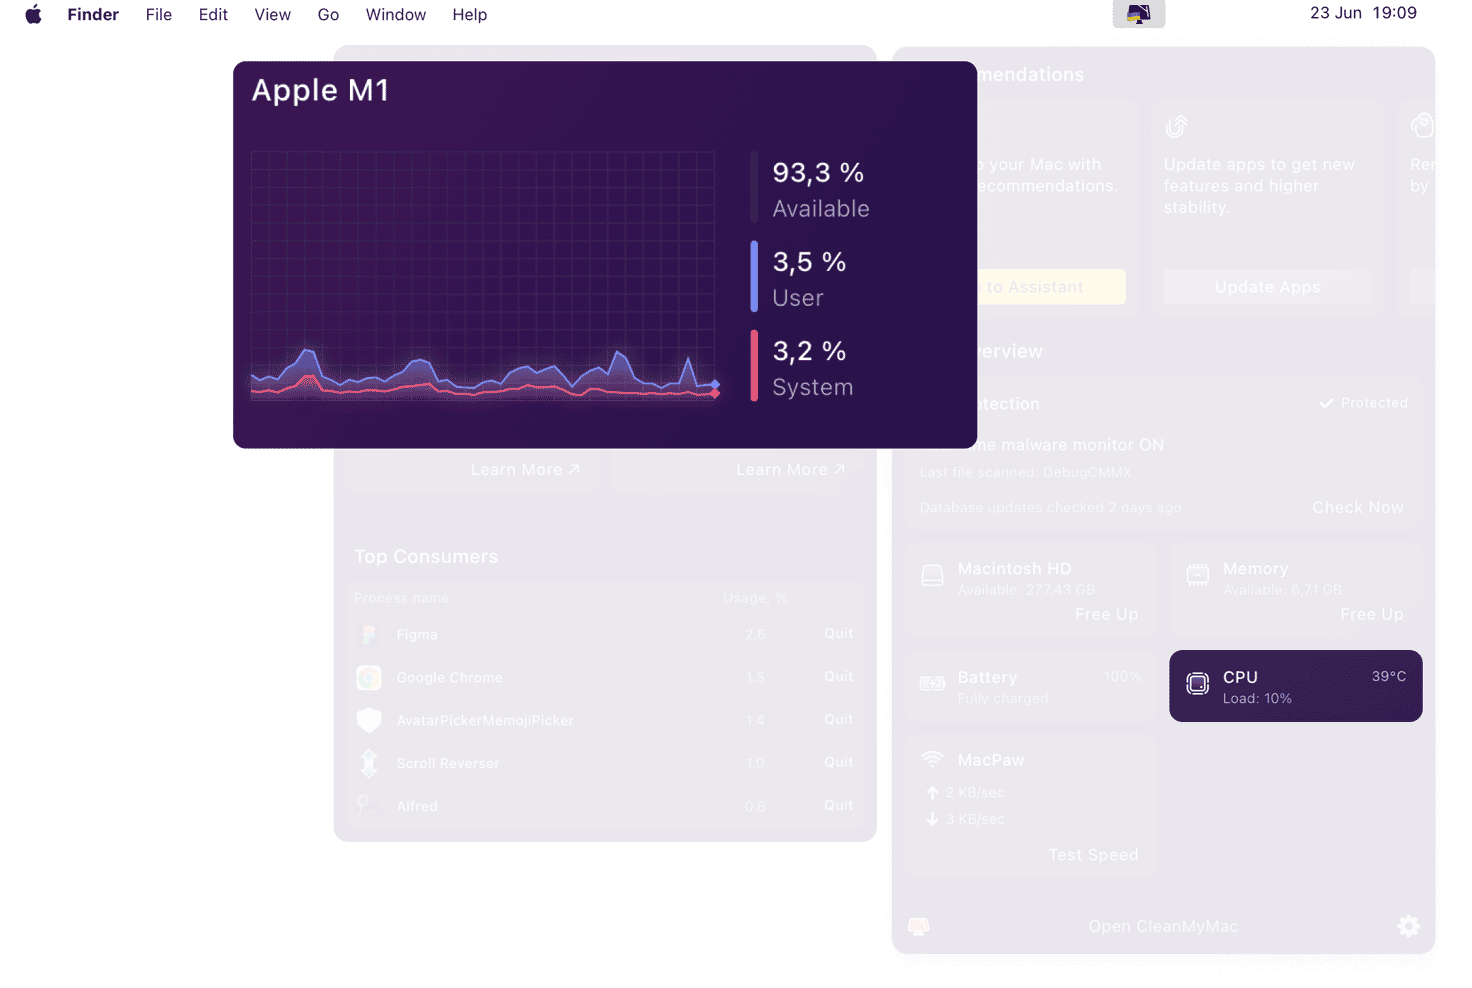Click the Scroll Reverser app icon

point(369,763)
